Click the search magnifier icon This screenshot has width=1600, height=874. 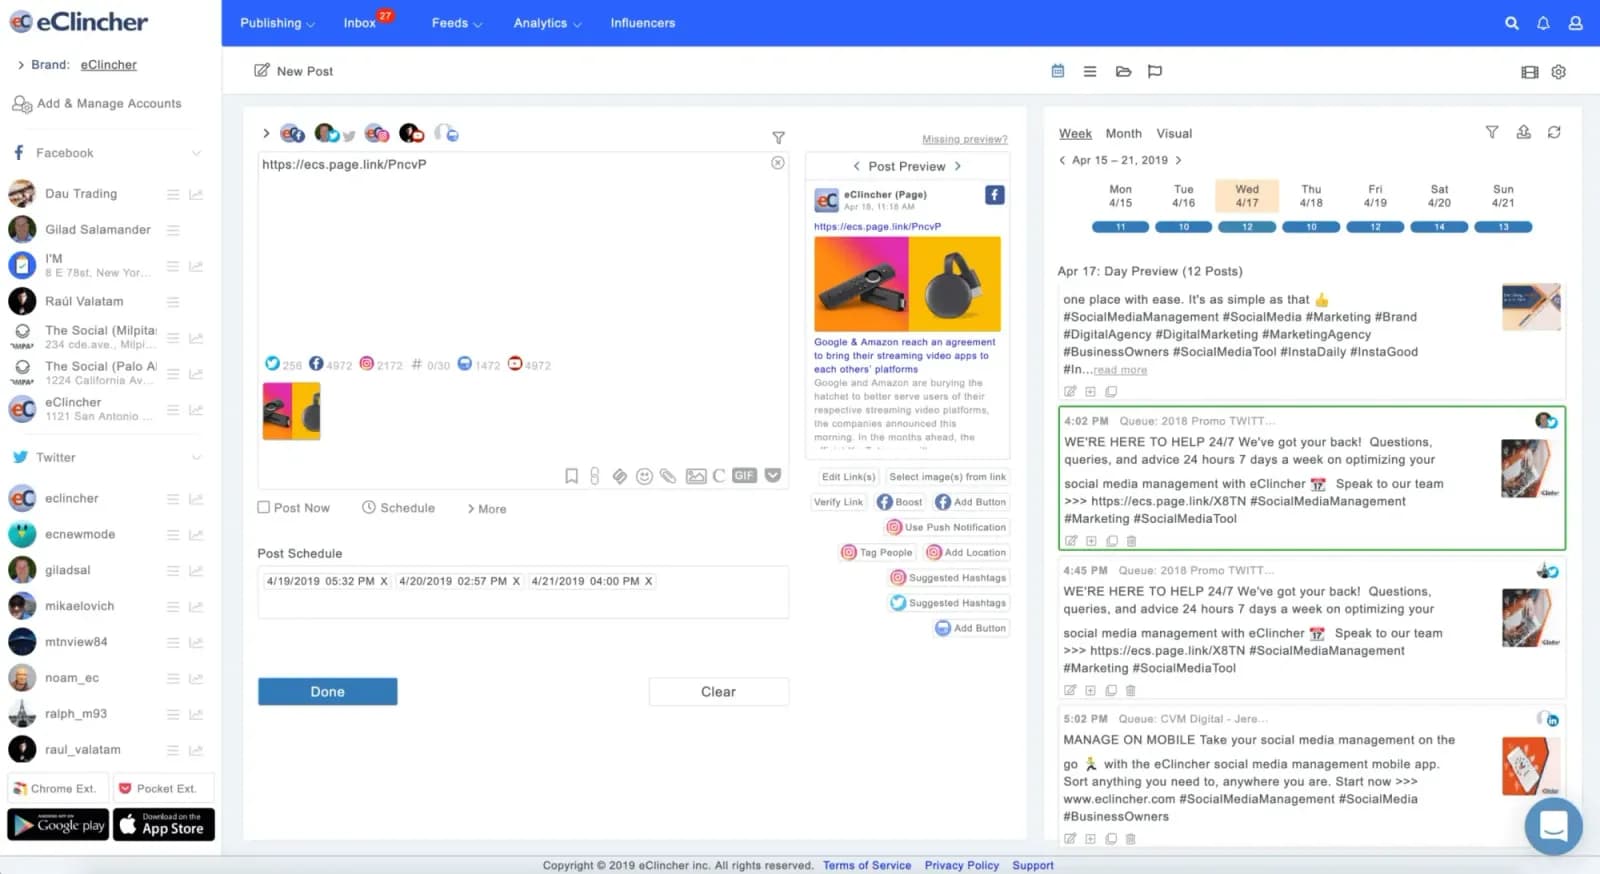[1511, 23]
